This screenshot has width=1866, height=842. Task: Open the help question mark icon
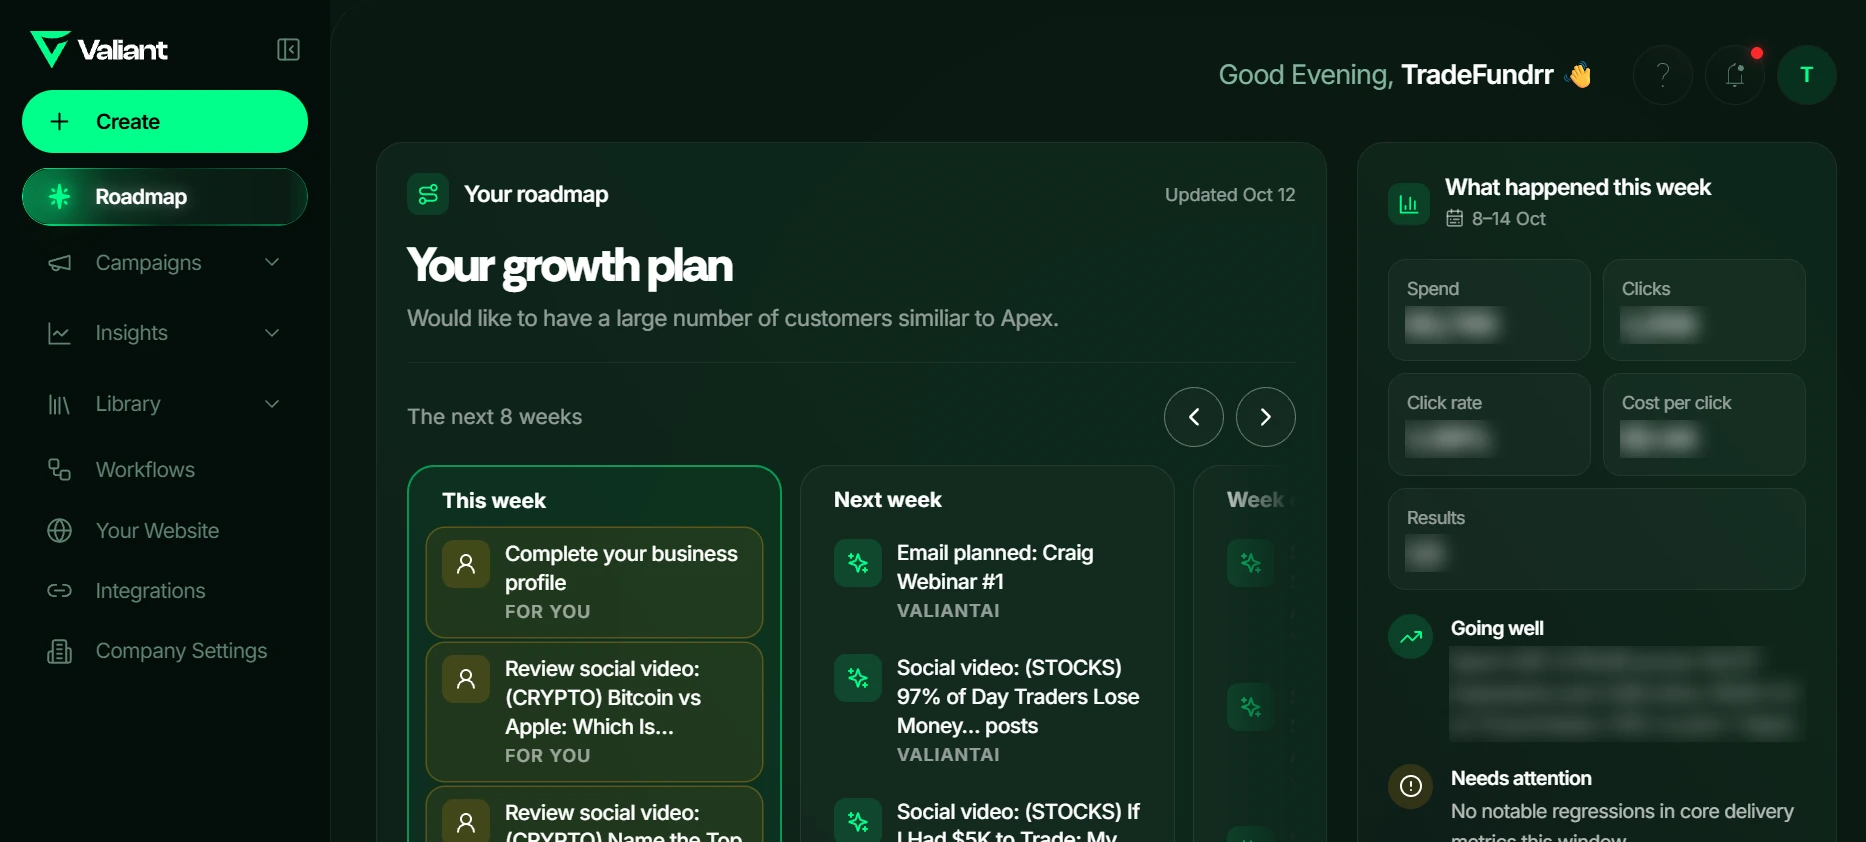(x=1663, y=75)
